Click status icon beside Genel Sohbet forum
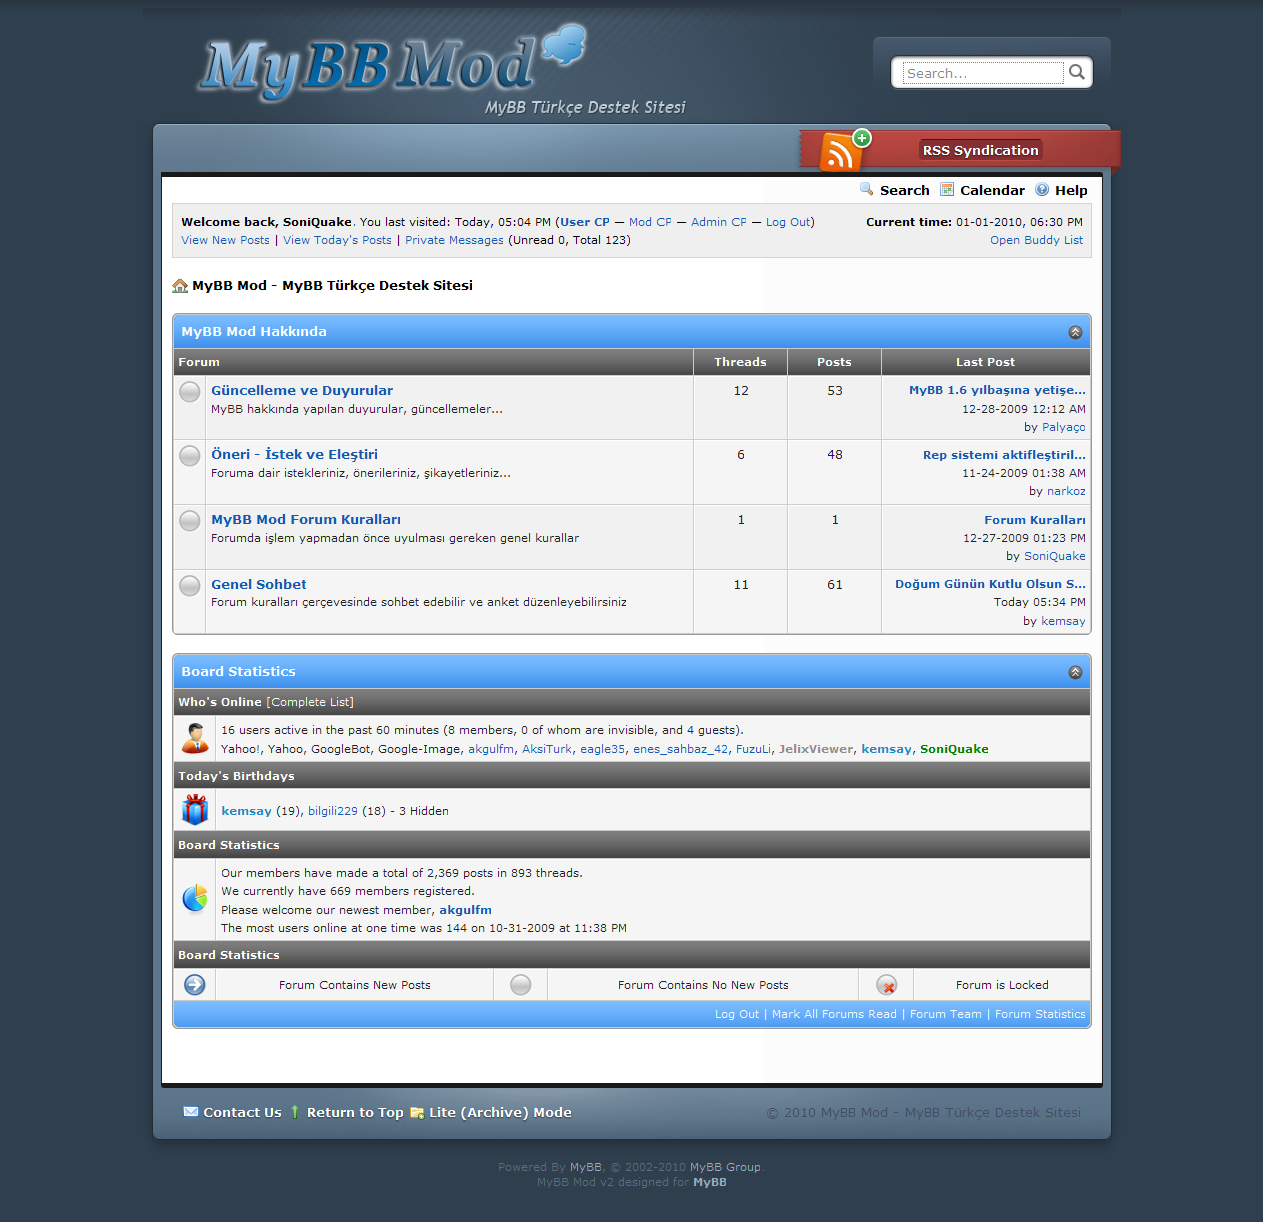1263x1222 pixels. coord(190,586)
